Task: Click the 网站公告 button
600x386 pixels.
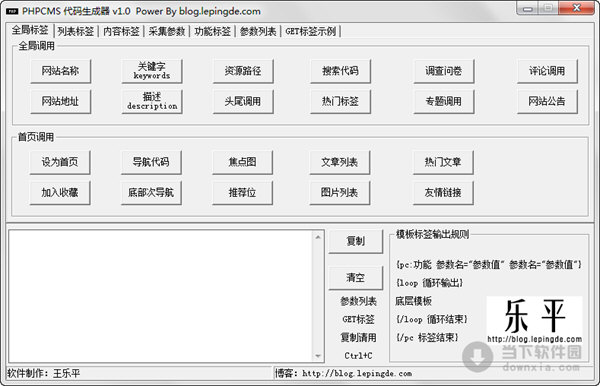Action: click(547, 101)
